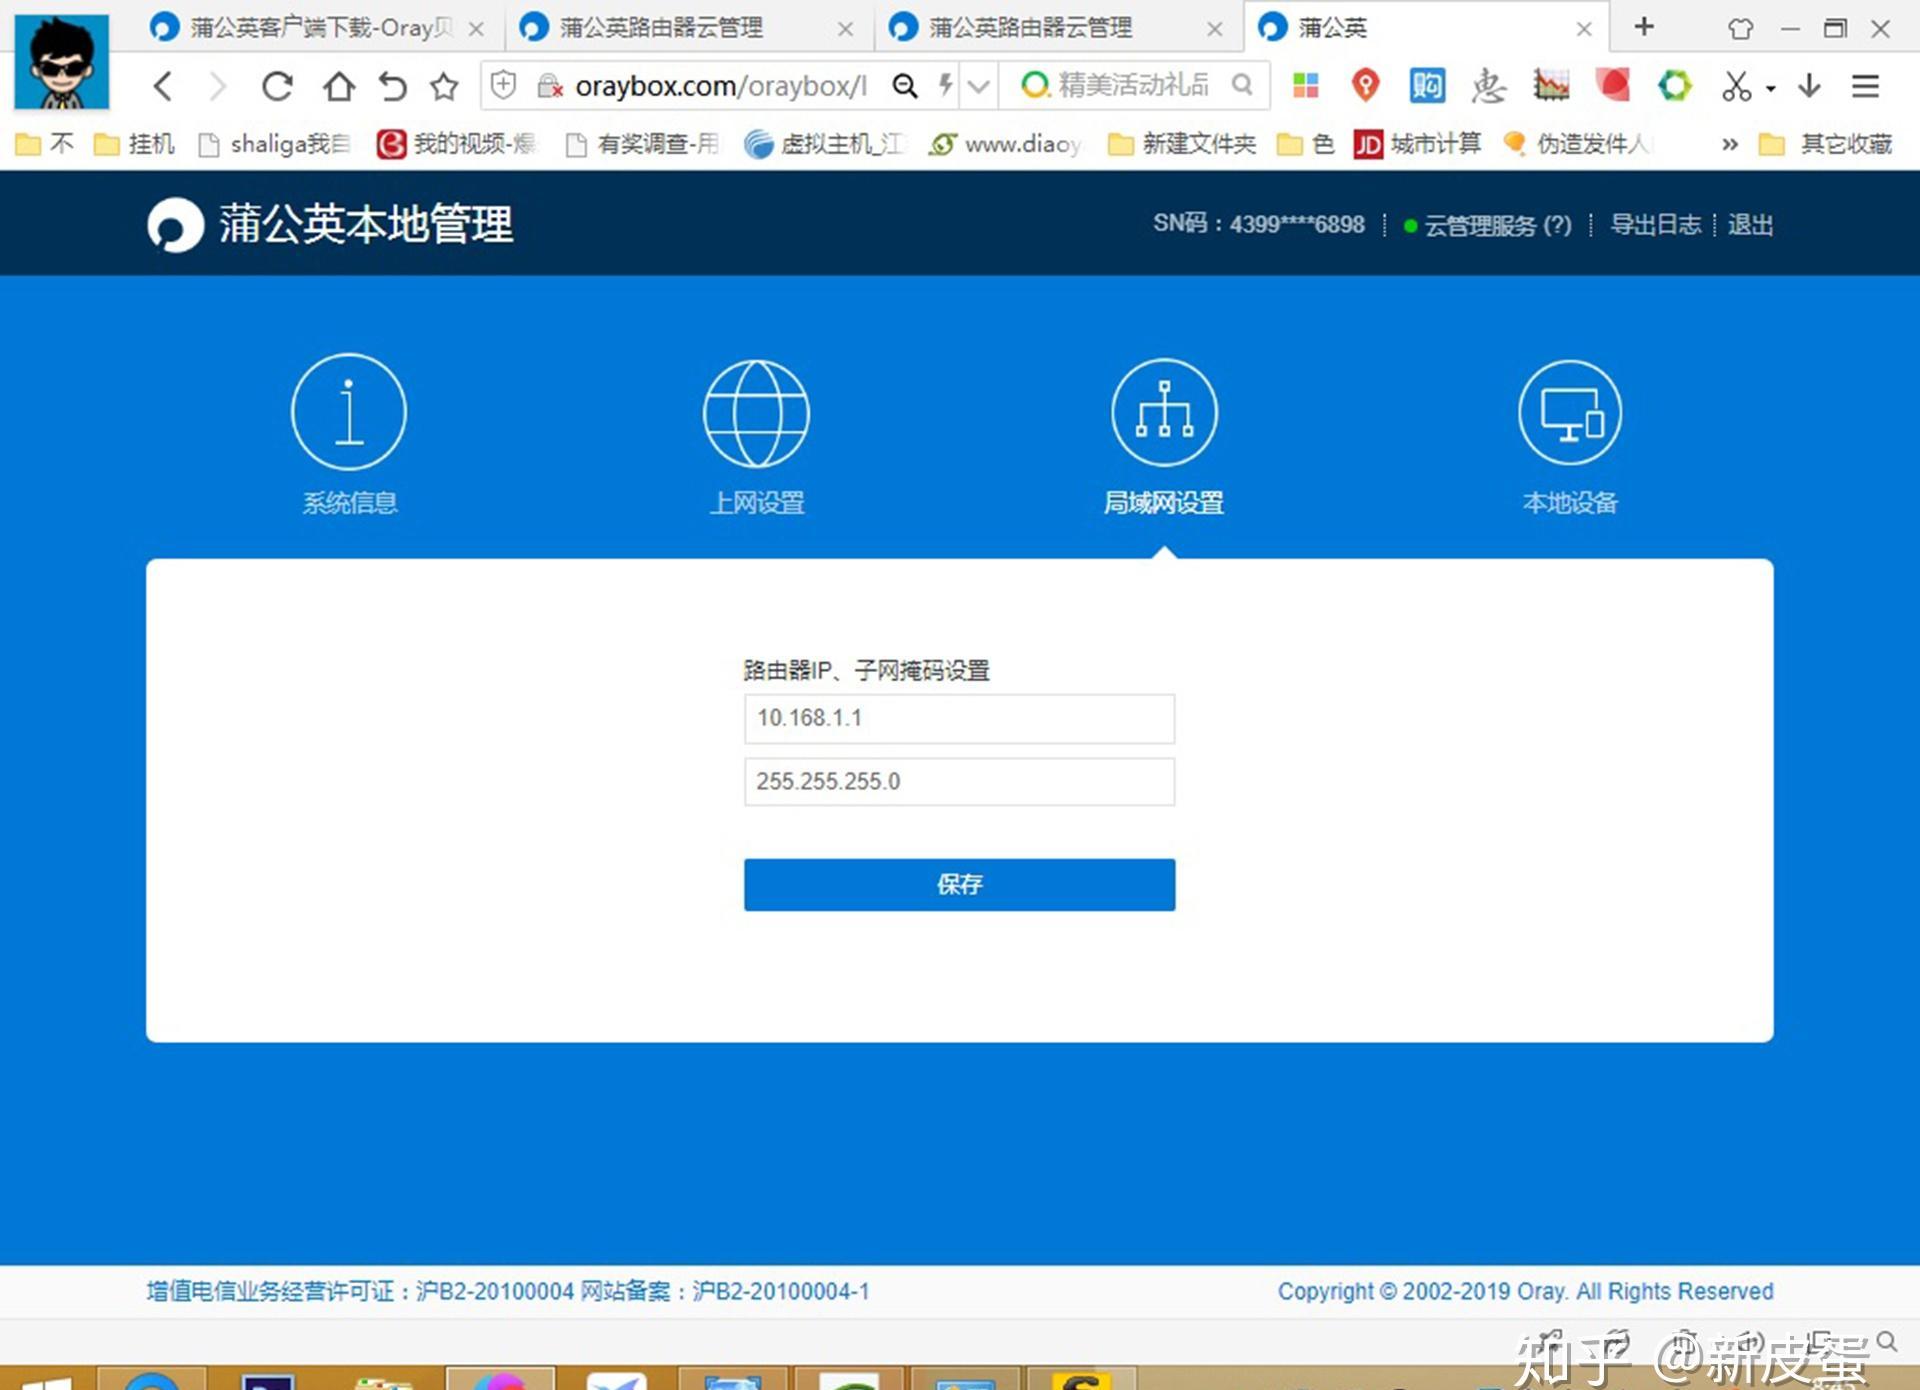1920x1390 pixels.
Task: Reload the page with refresh icon
Action: (x=277, y=87)
